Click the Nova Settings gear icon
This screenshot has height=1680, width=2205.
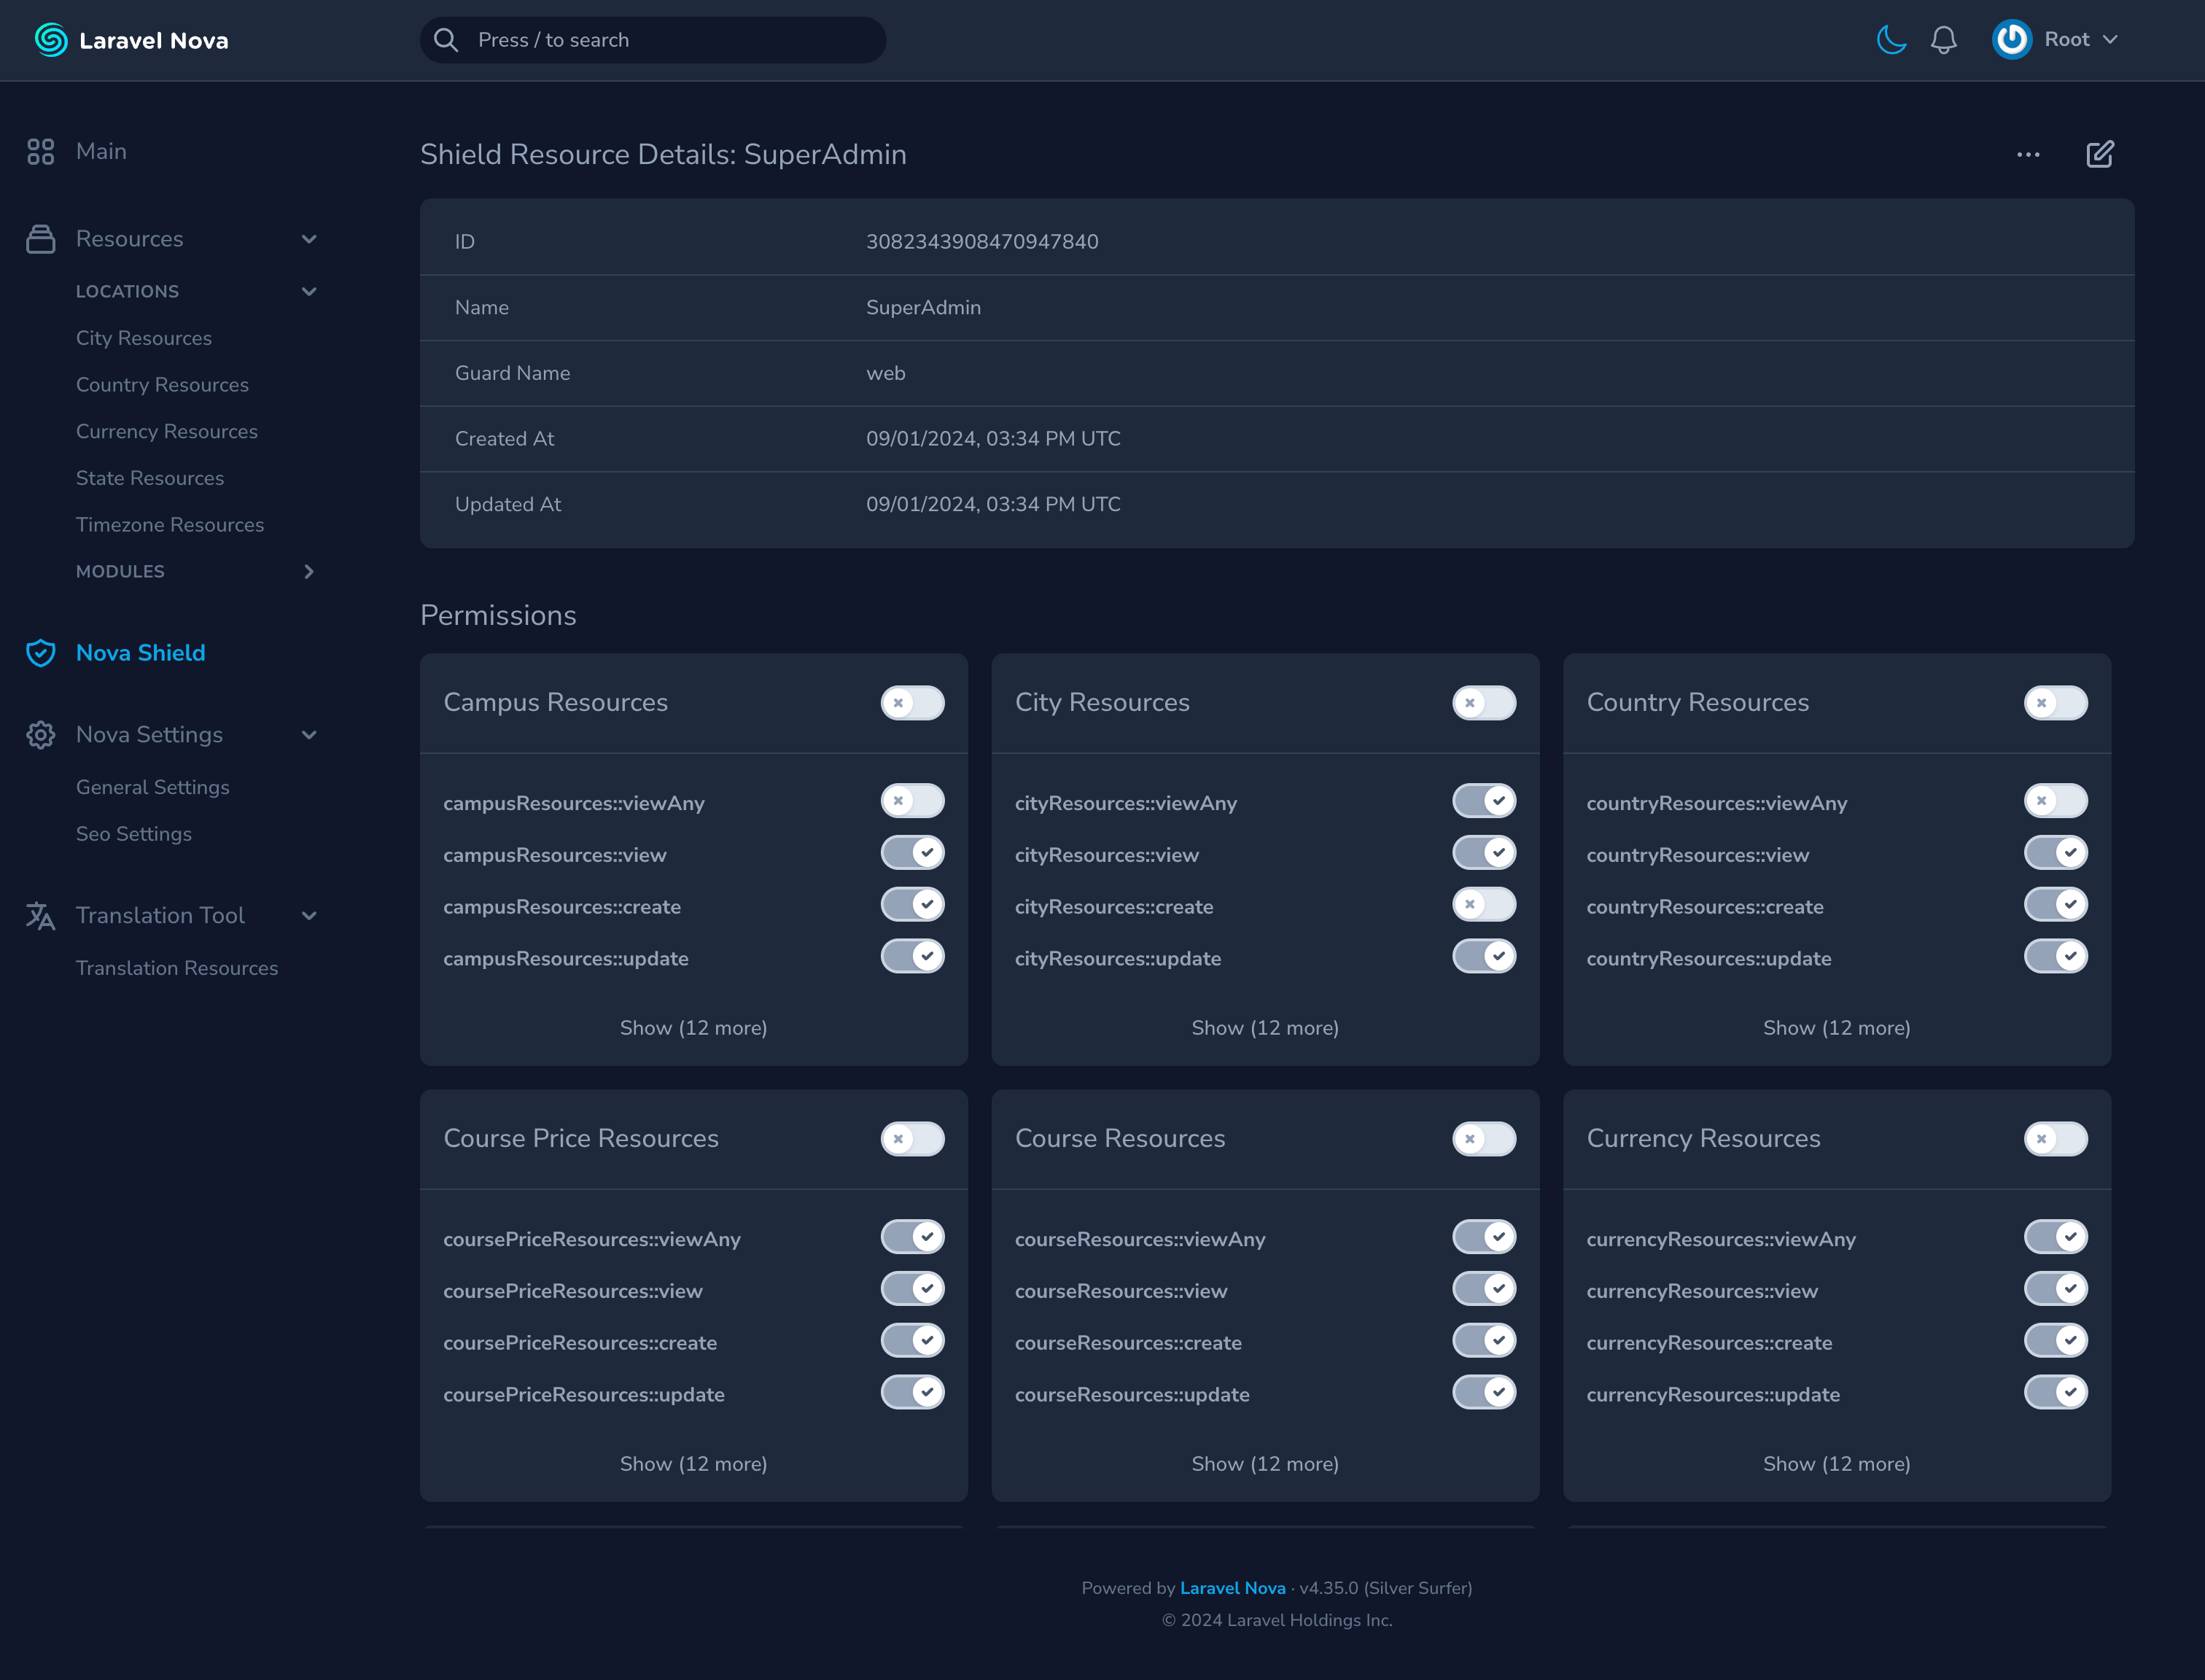point(40,735)
